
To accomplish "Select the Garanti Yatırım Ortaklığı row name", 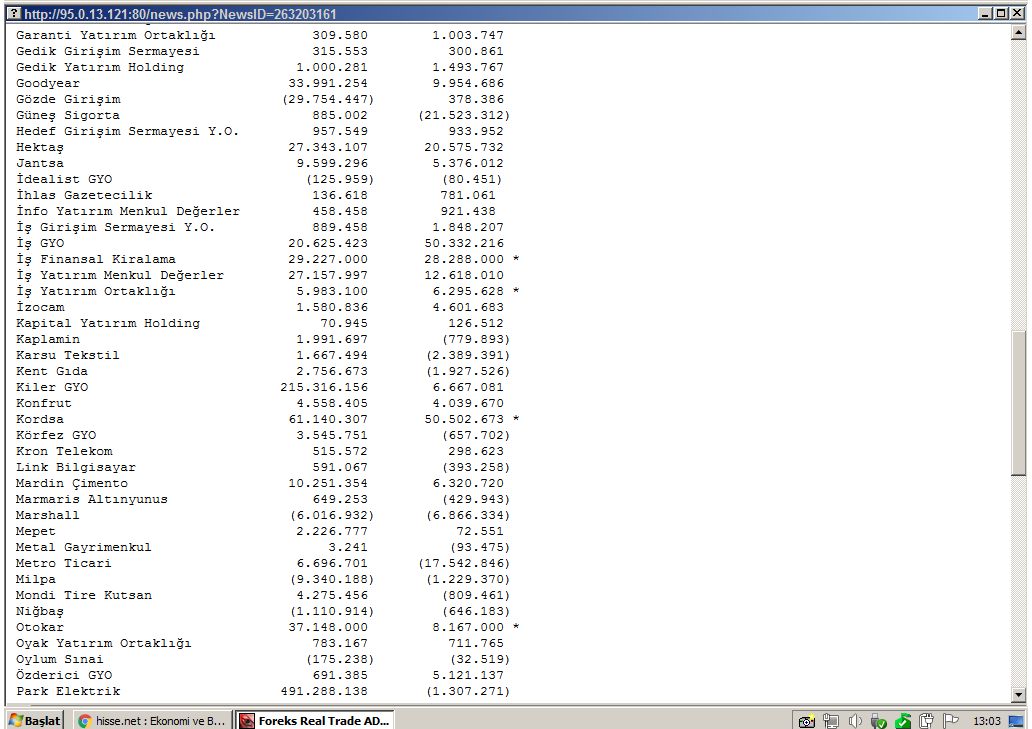I will [x=115, y=36].
